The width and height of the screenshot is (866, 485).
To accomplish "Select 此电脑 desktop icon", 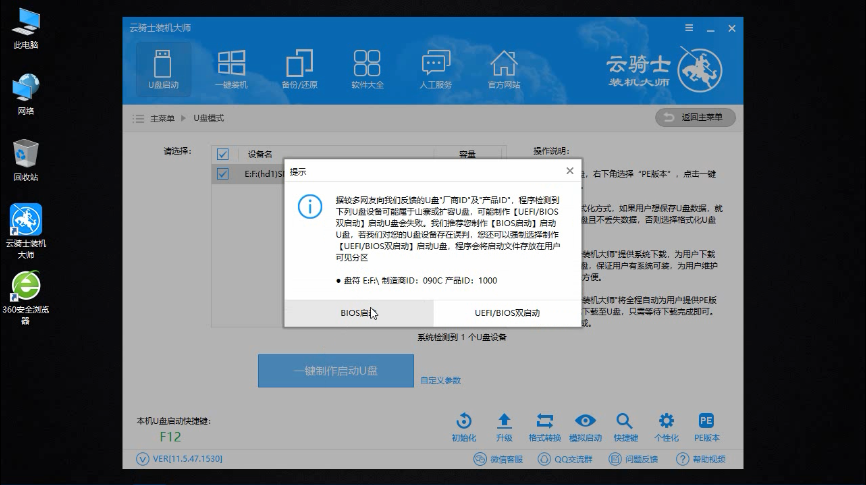I will (26, 29).
